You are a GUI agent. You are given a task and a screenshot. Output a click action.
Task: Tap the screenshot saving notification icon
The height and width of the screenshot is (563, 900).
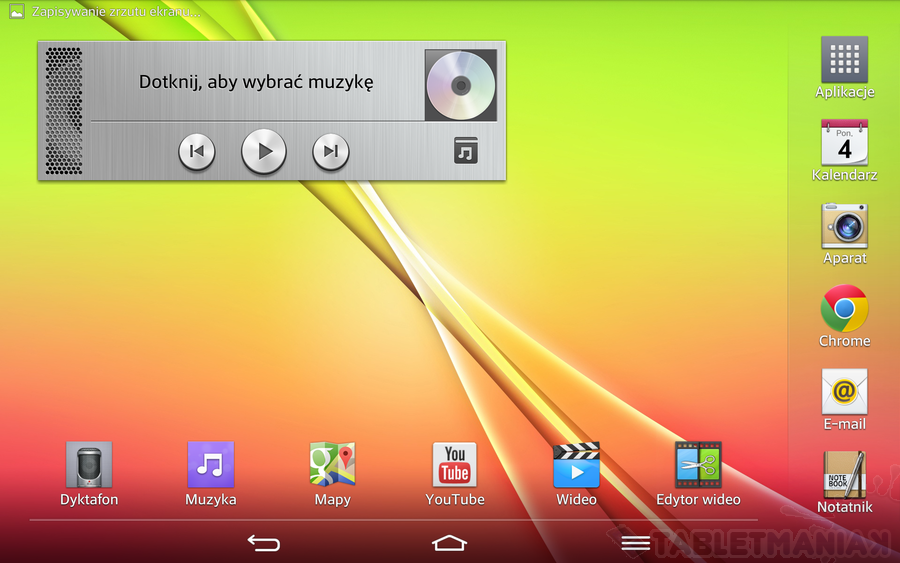(17, 11)
